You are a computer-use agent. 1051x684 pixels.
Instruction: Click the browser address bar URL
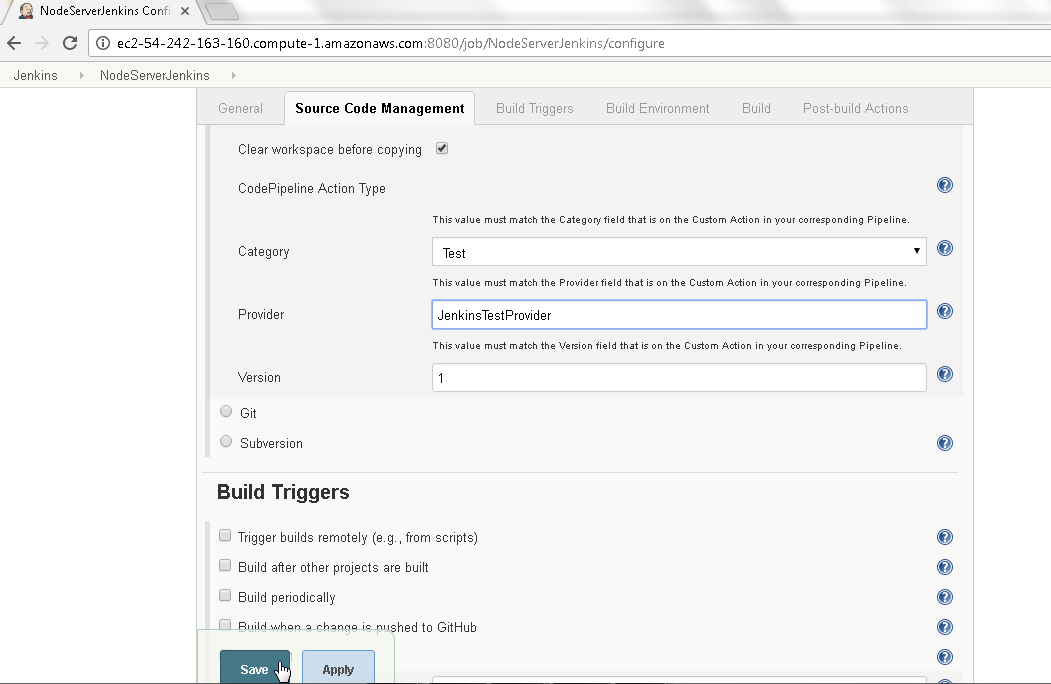[391, 44]
